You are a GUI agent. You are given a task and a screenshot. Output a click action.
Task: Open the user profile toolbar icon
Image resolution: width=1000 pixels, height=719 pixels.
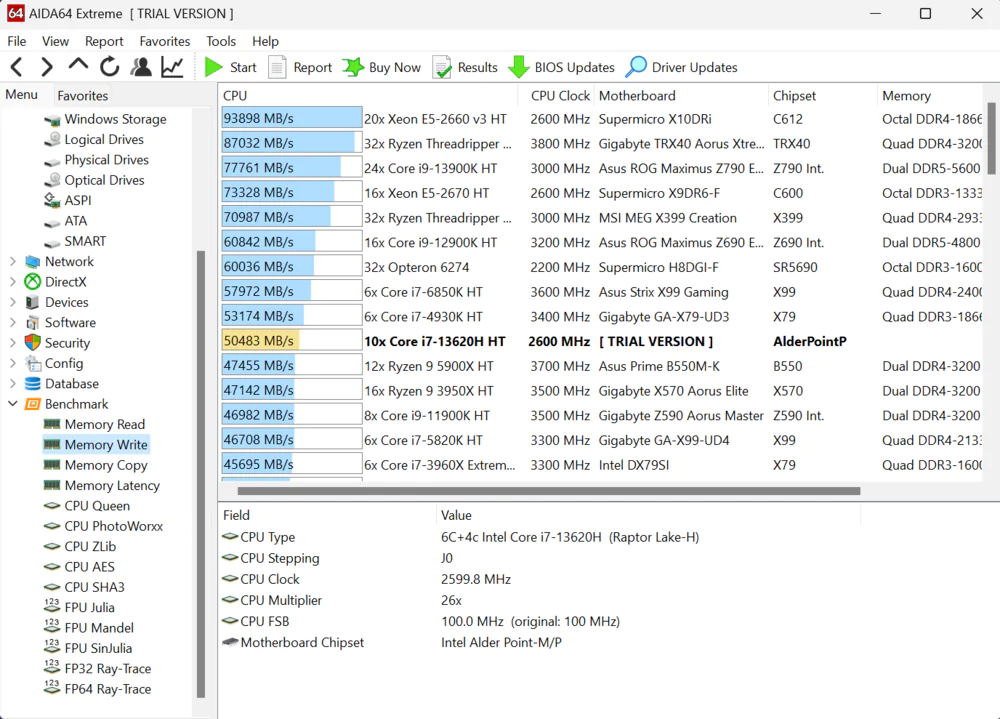coord(141,67)
